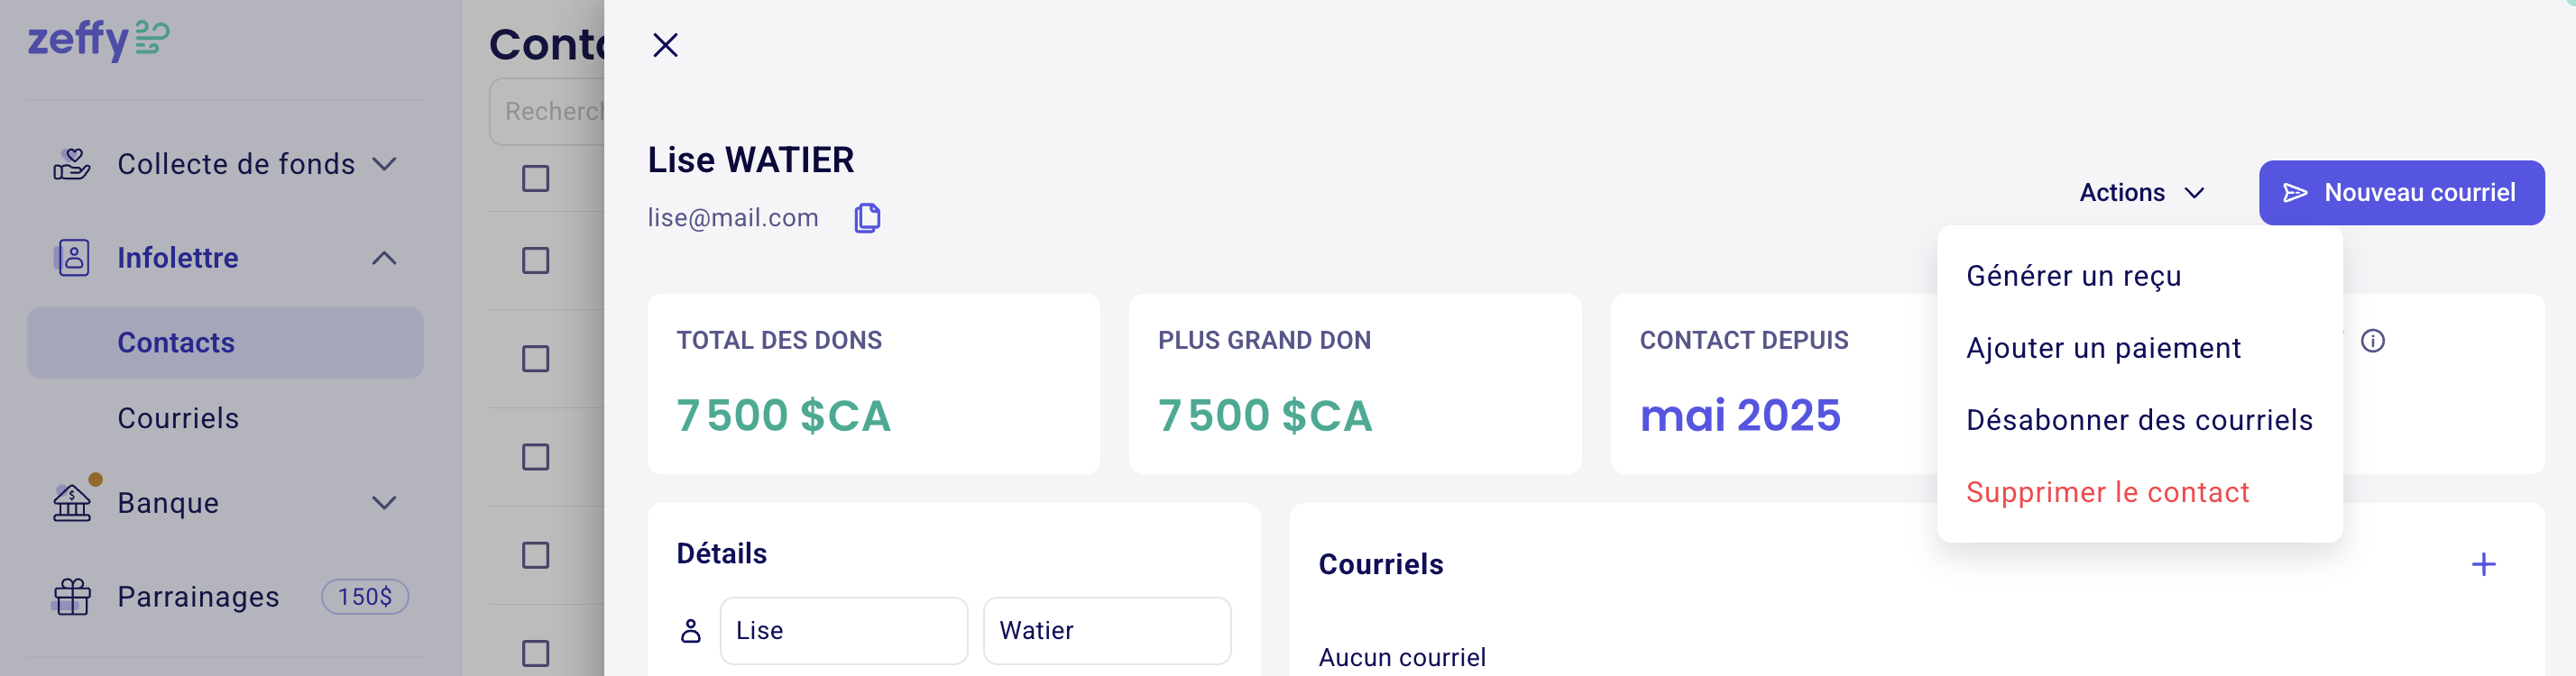Click the Collecte de fonds hand-heart icon
The image size is (2576, 676).
71,163
